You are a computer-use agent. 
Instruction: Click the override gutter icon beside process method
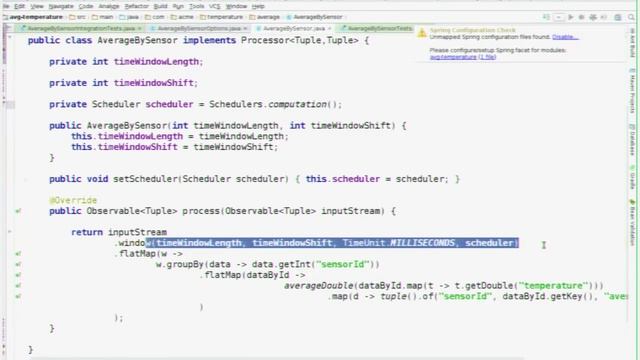click(18, 211)
